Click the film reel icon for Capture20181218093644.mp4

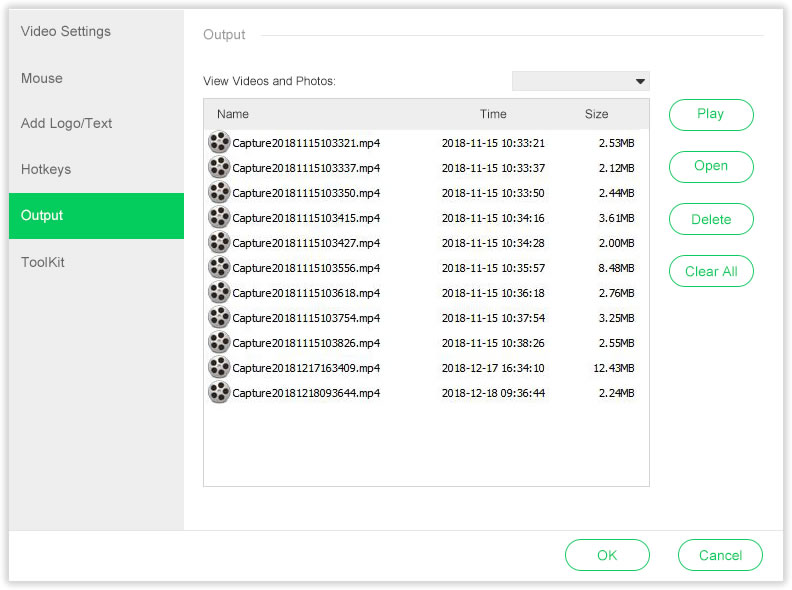(x=219, y=392)
